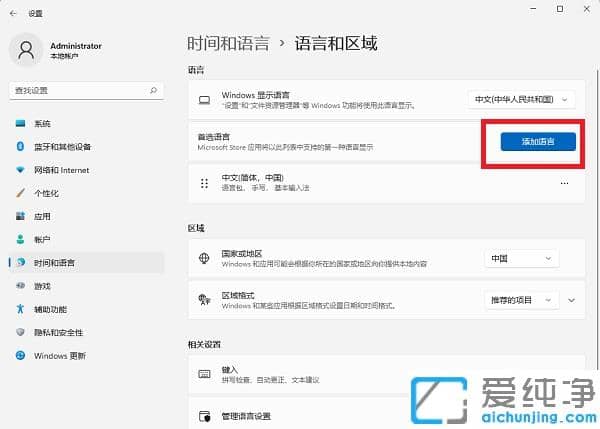The height and width of the screenshot is (429, 600).
Task: Open 网络和 Internet settings
Action: (61, 169)
